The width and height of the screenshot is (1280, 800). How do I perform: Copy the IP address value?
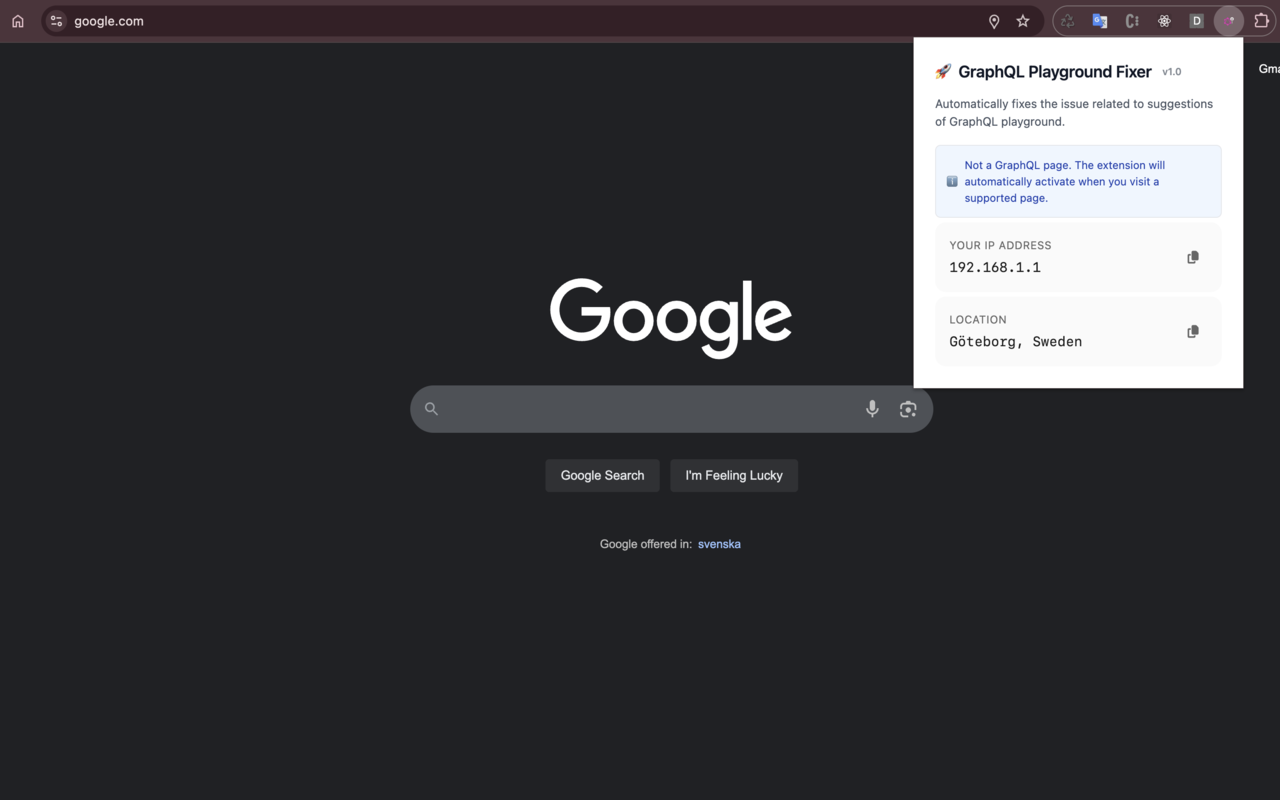coord(1193,257)
